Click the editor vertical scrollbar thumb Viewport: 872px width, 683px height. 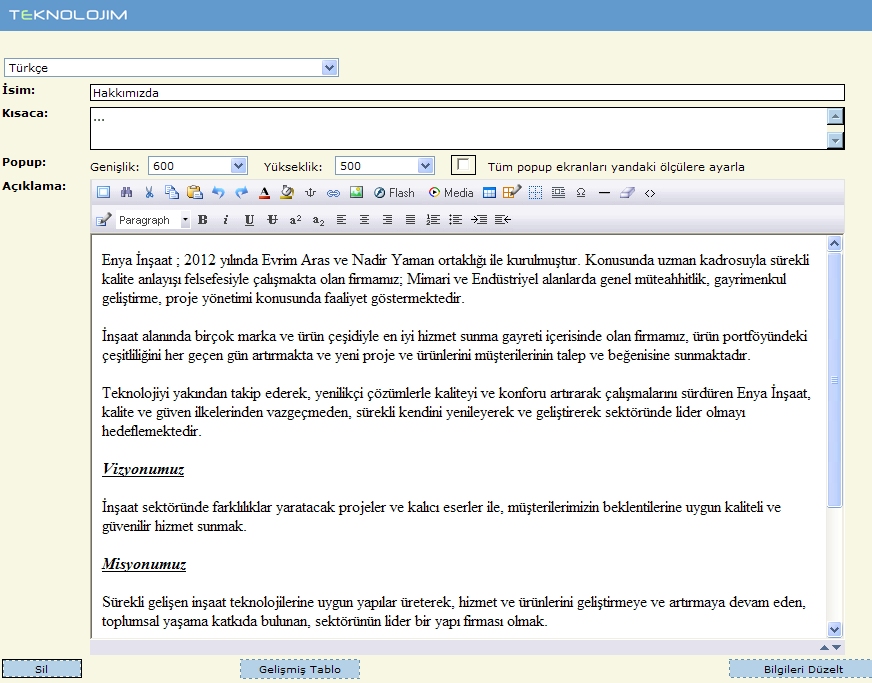click(x=834, y=380)
